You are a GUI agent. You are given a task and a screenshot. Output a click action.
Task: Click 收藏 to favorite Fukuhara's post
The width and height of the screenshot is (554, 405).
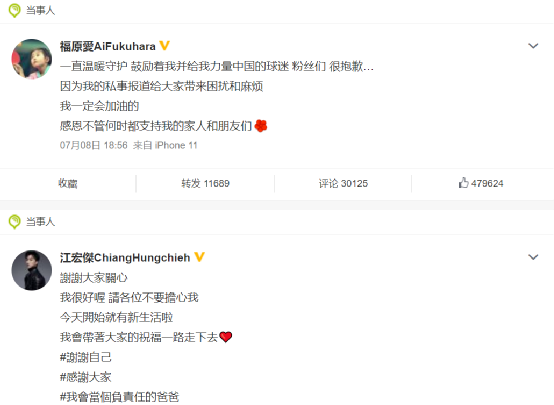pos(67,183)
